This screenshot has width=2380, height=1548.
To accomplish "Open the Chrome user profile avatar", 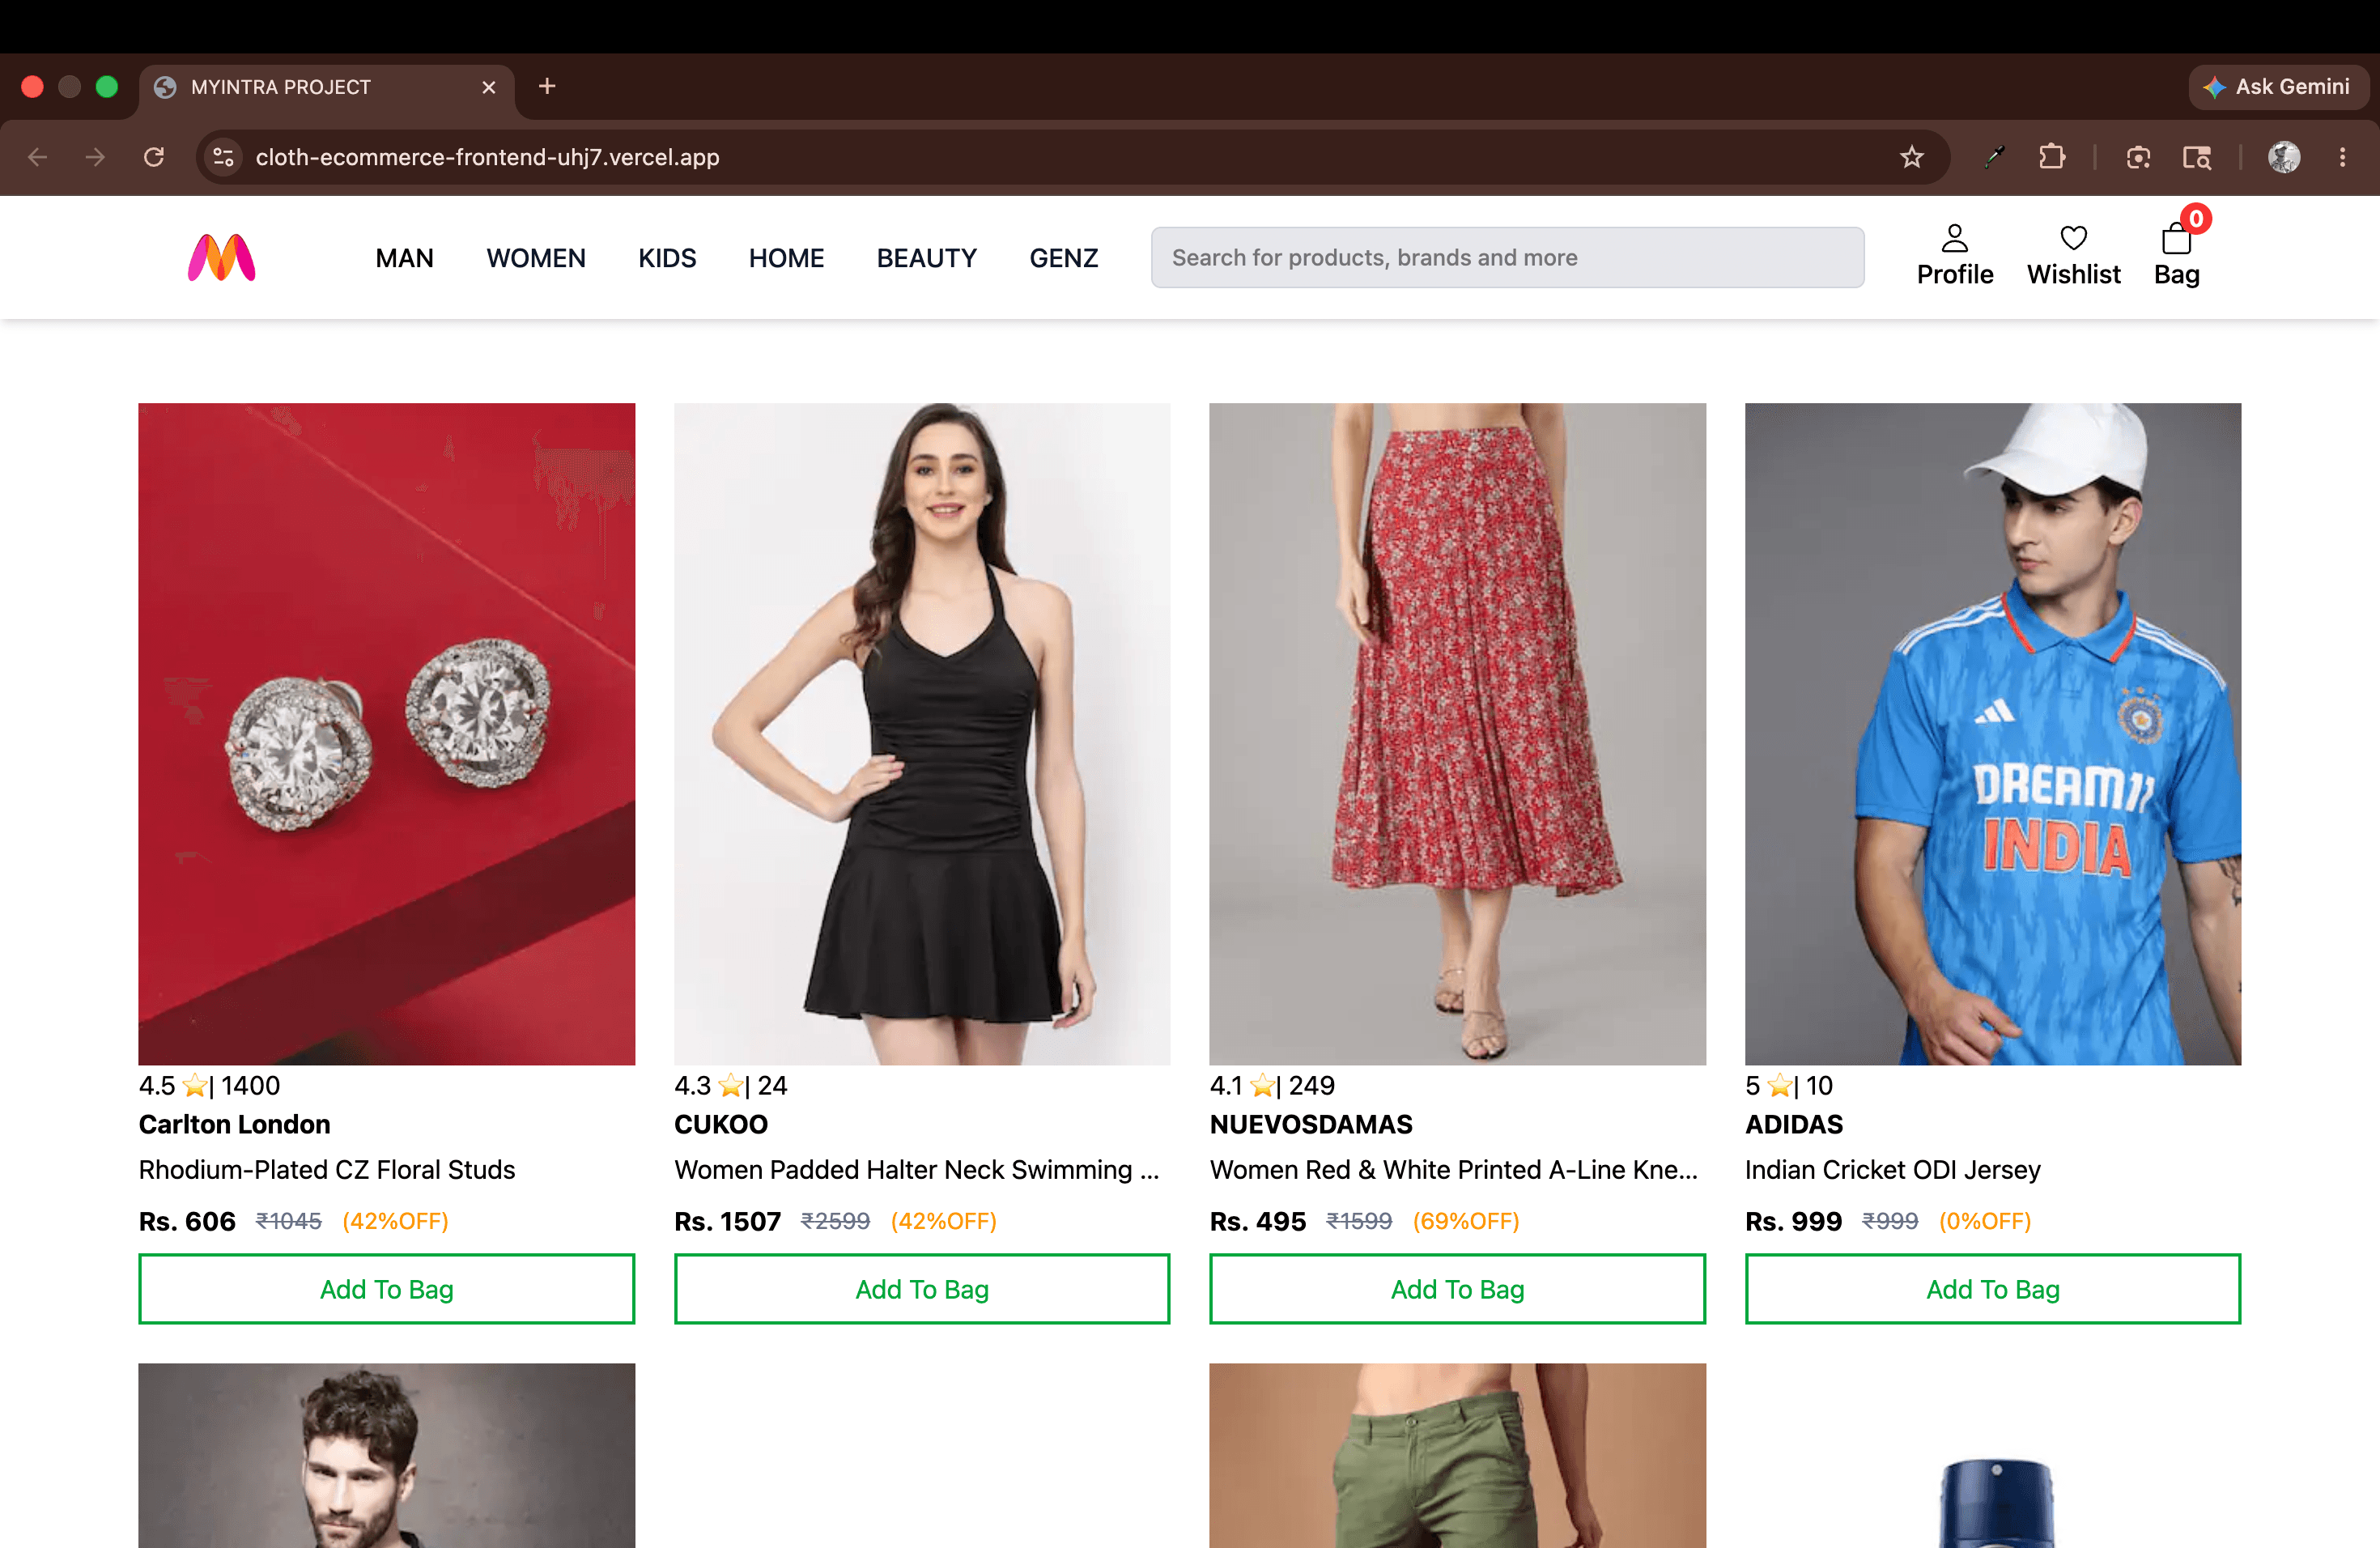I will [x=2283, y=157].
